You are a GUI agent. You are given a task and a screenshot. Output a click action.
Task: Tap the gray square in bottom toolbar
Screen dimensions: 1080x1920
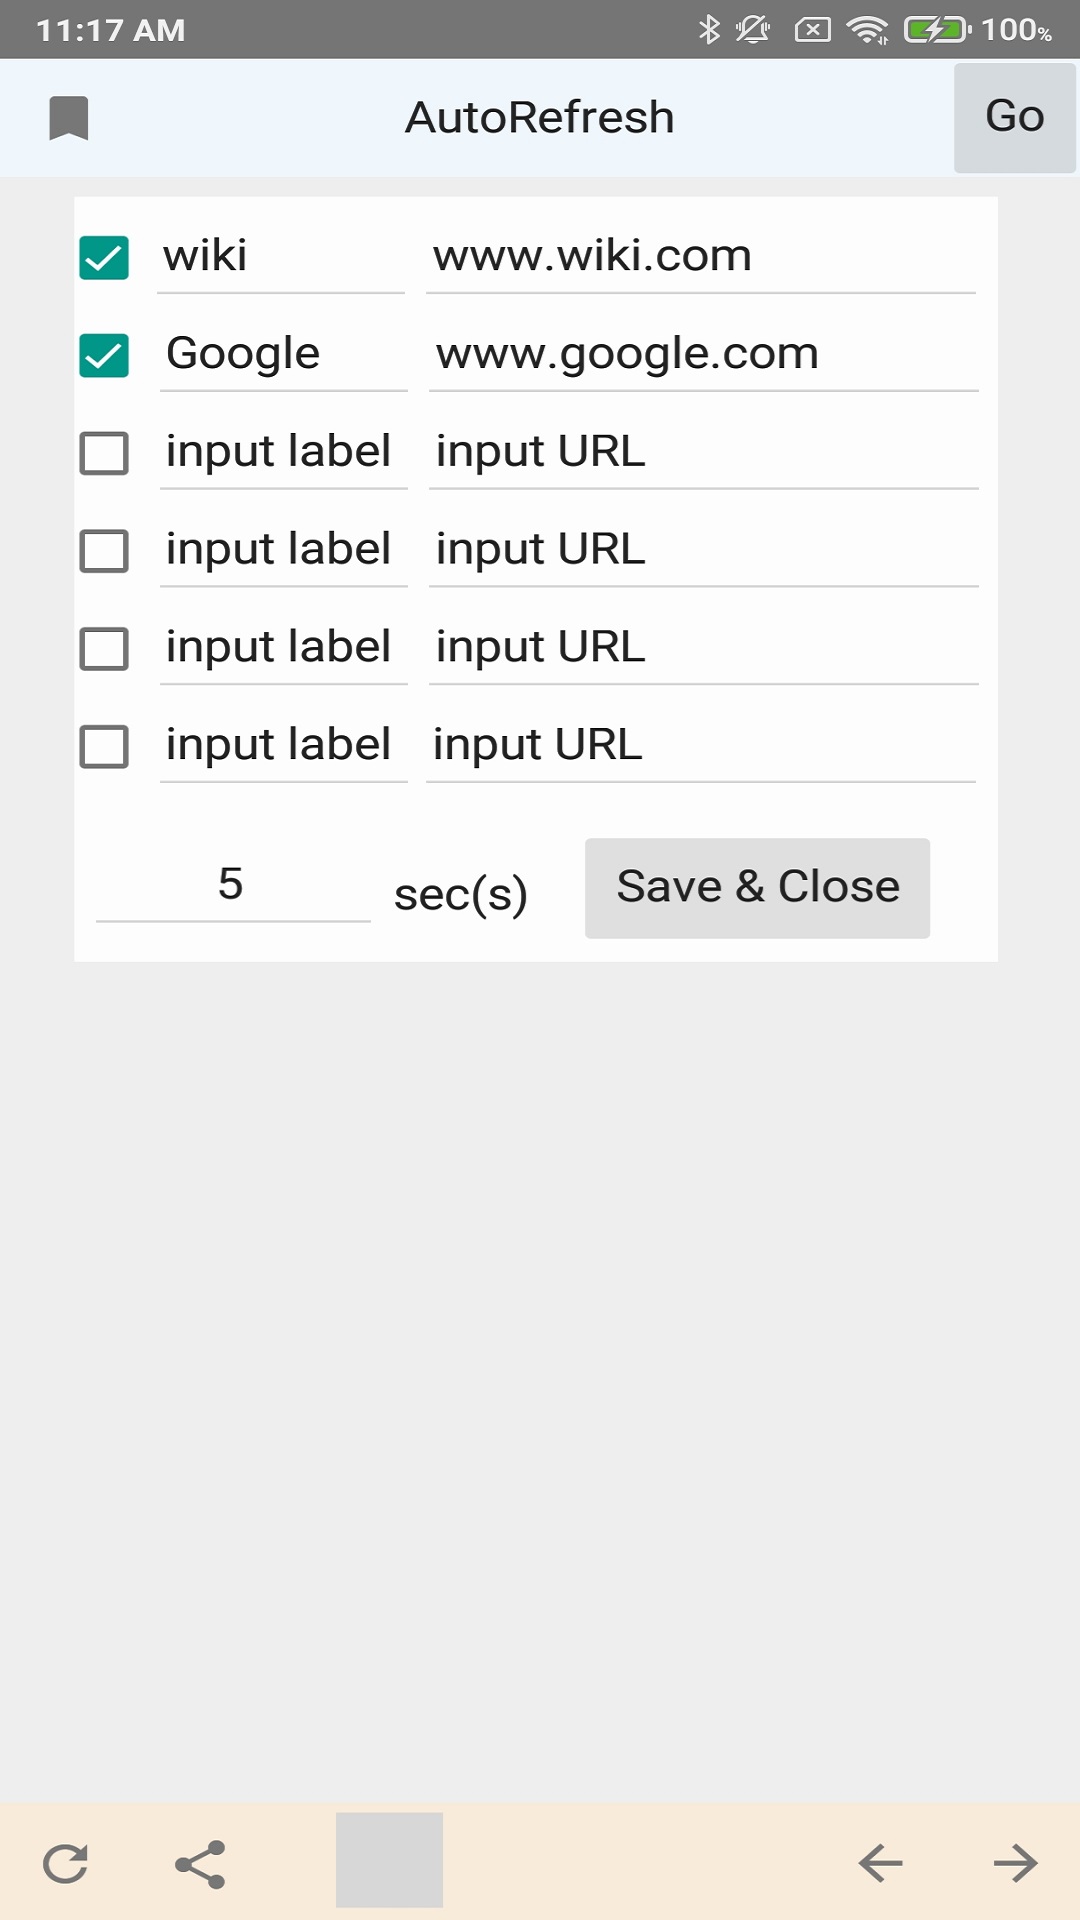389,1860
